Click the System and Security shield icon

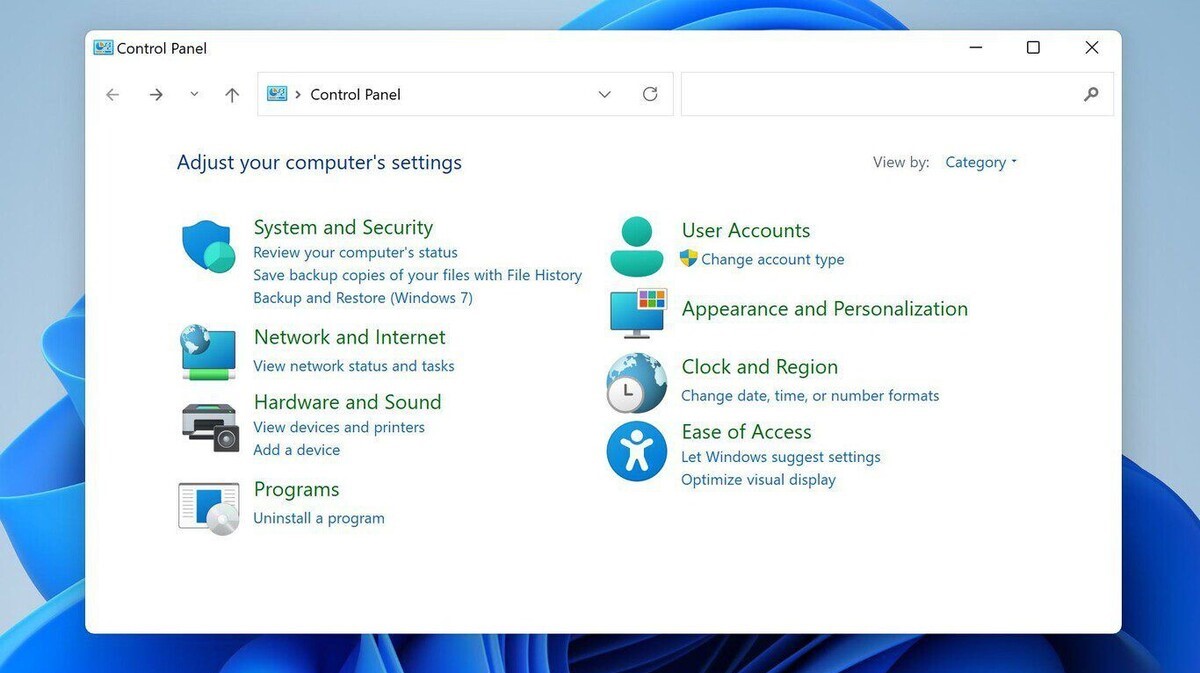(208, 246)
